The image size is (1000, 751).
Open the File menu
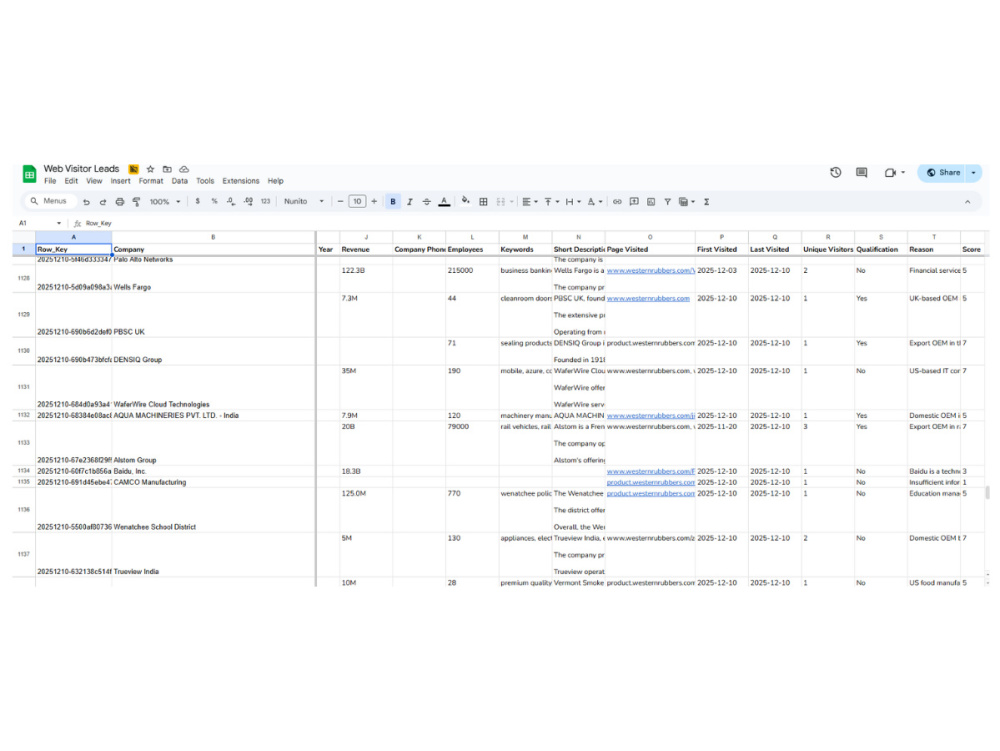pos(50,181)
